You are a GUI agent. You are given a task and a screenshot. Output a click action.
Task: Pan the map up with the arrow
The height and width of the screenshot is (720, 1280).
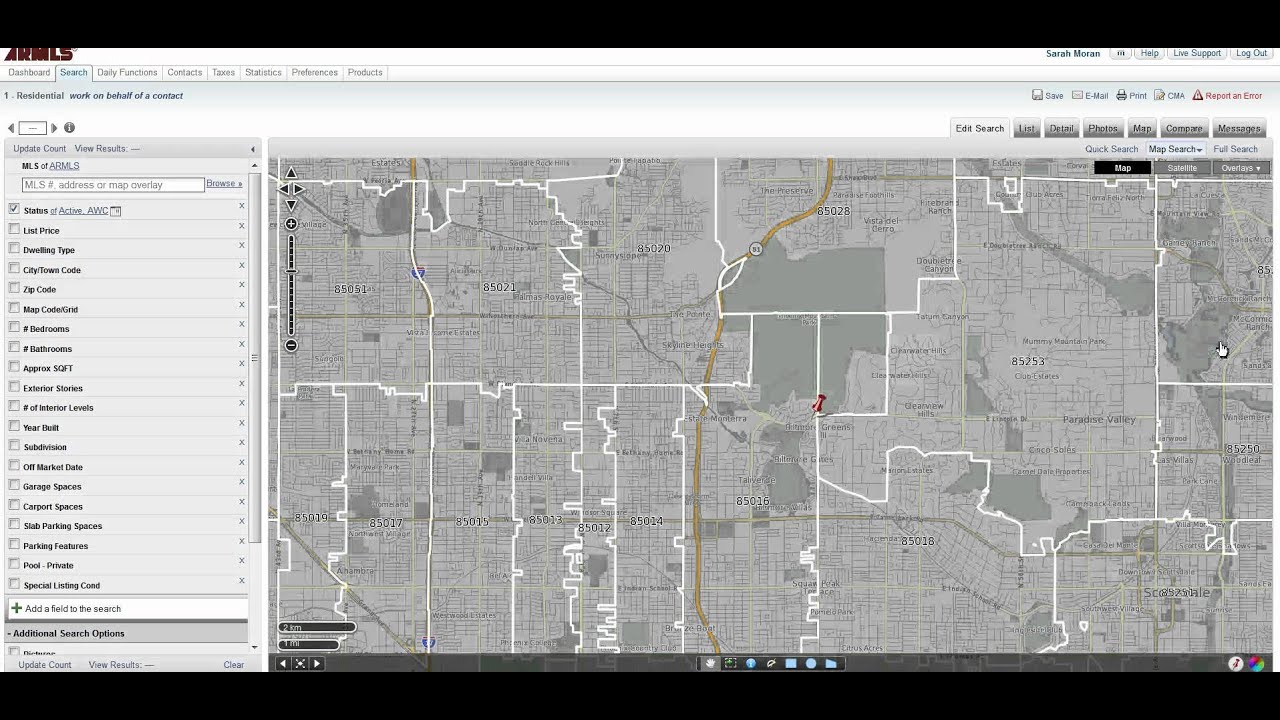coord(291,173)
